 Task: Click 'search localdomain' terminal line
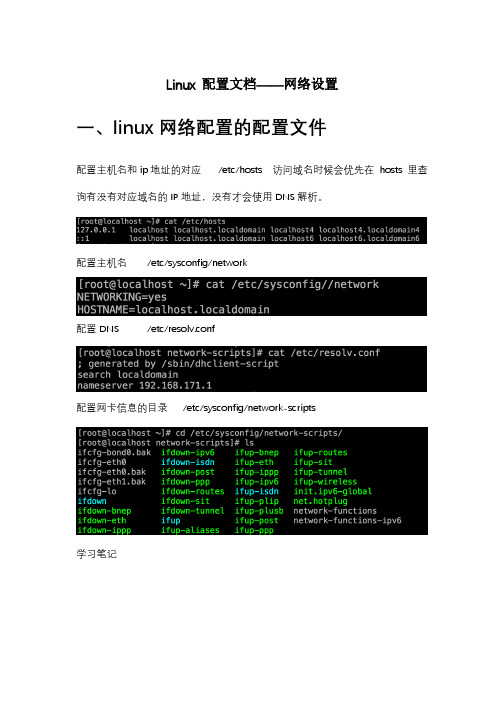click(x=127, y=375)
